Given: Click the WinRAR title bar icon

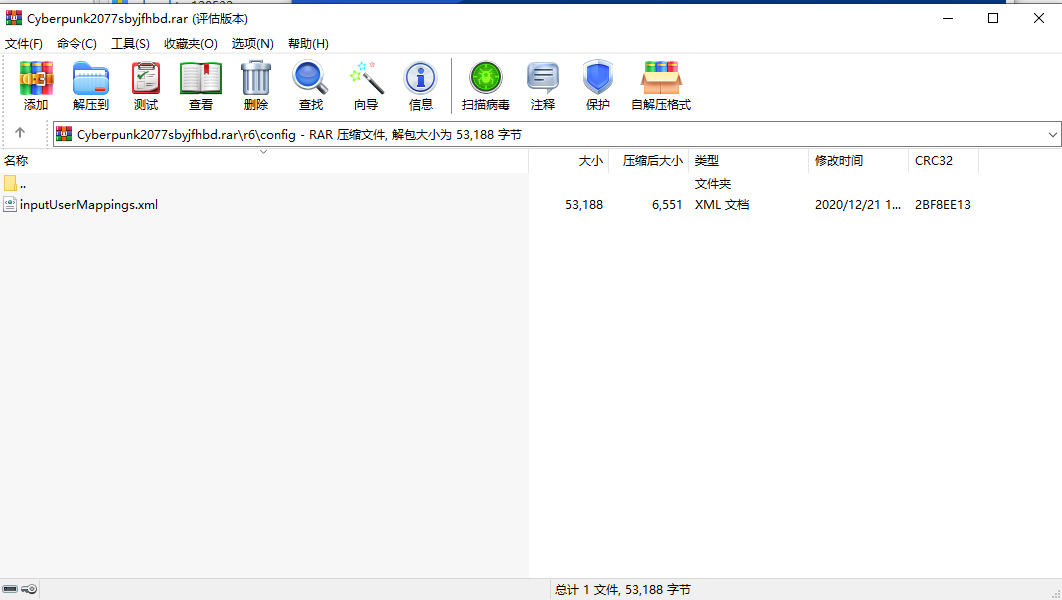Looking at the screenshot, I should (14, 18).
